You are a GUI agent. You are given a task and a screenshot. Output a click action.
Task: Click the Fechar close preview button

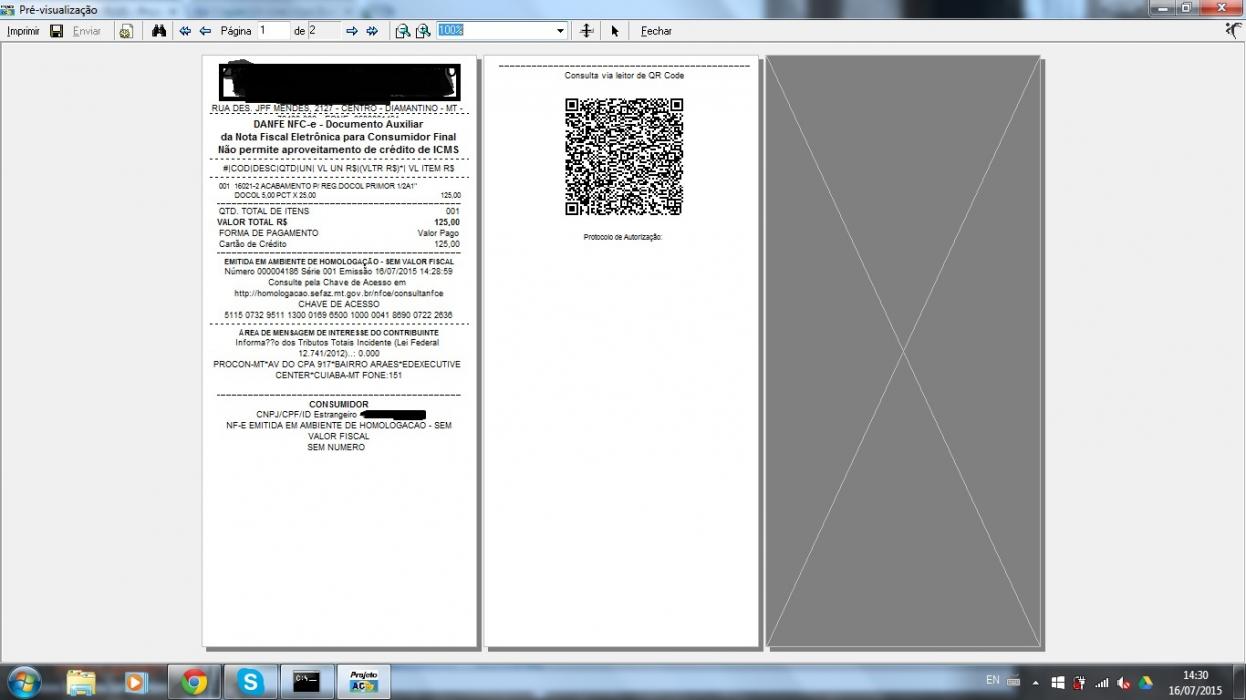coord(656,31)
